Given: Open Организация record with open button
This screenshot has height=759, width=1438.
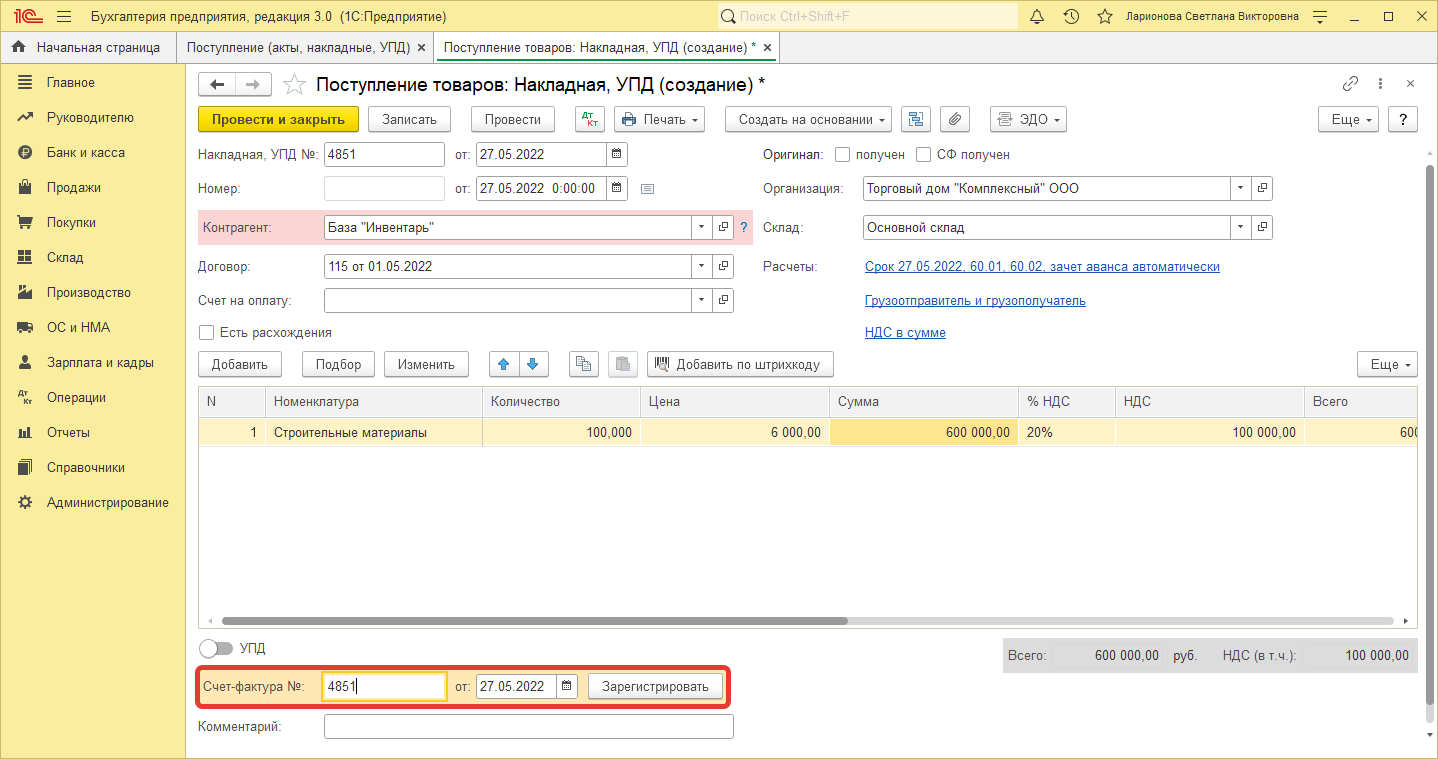Looking at the screenshot, I should click(x=1262, y=188).
